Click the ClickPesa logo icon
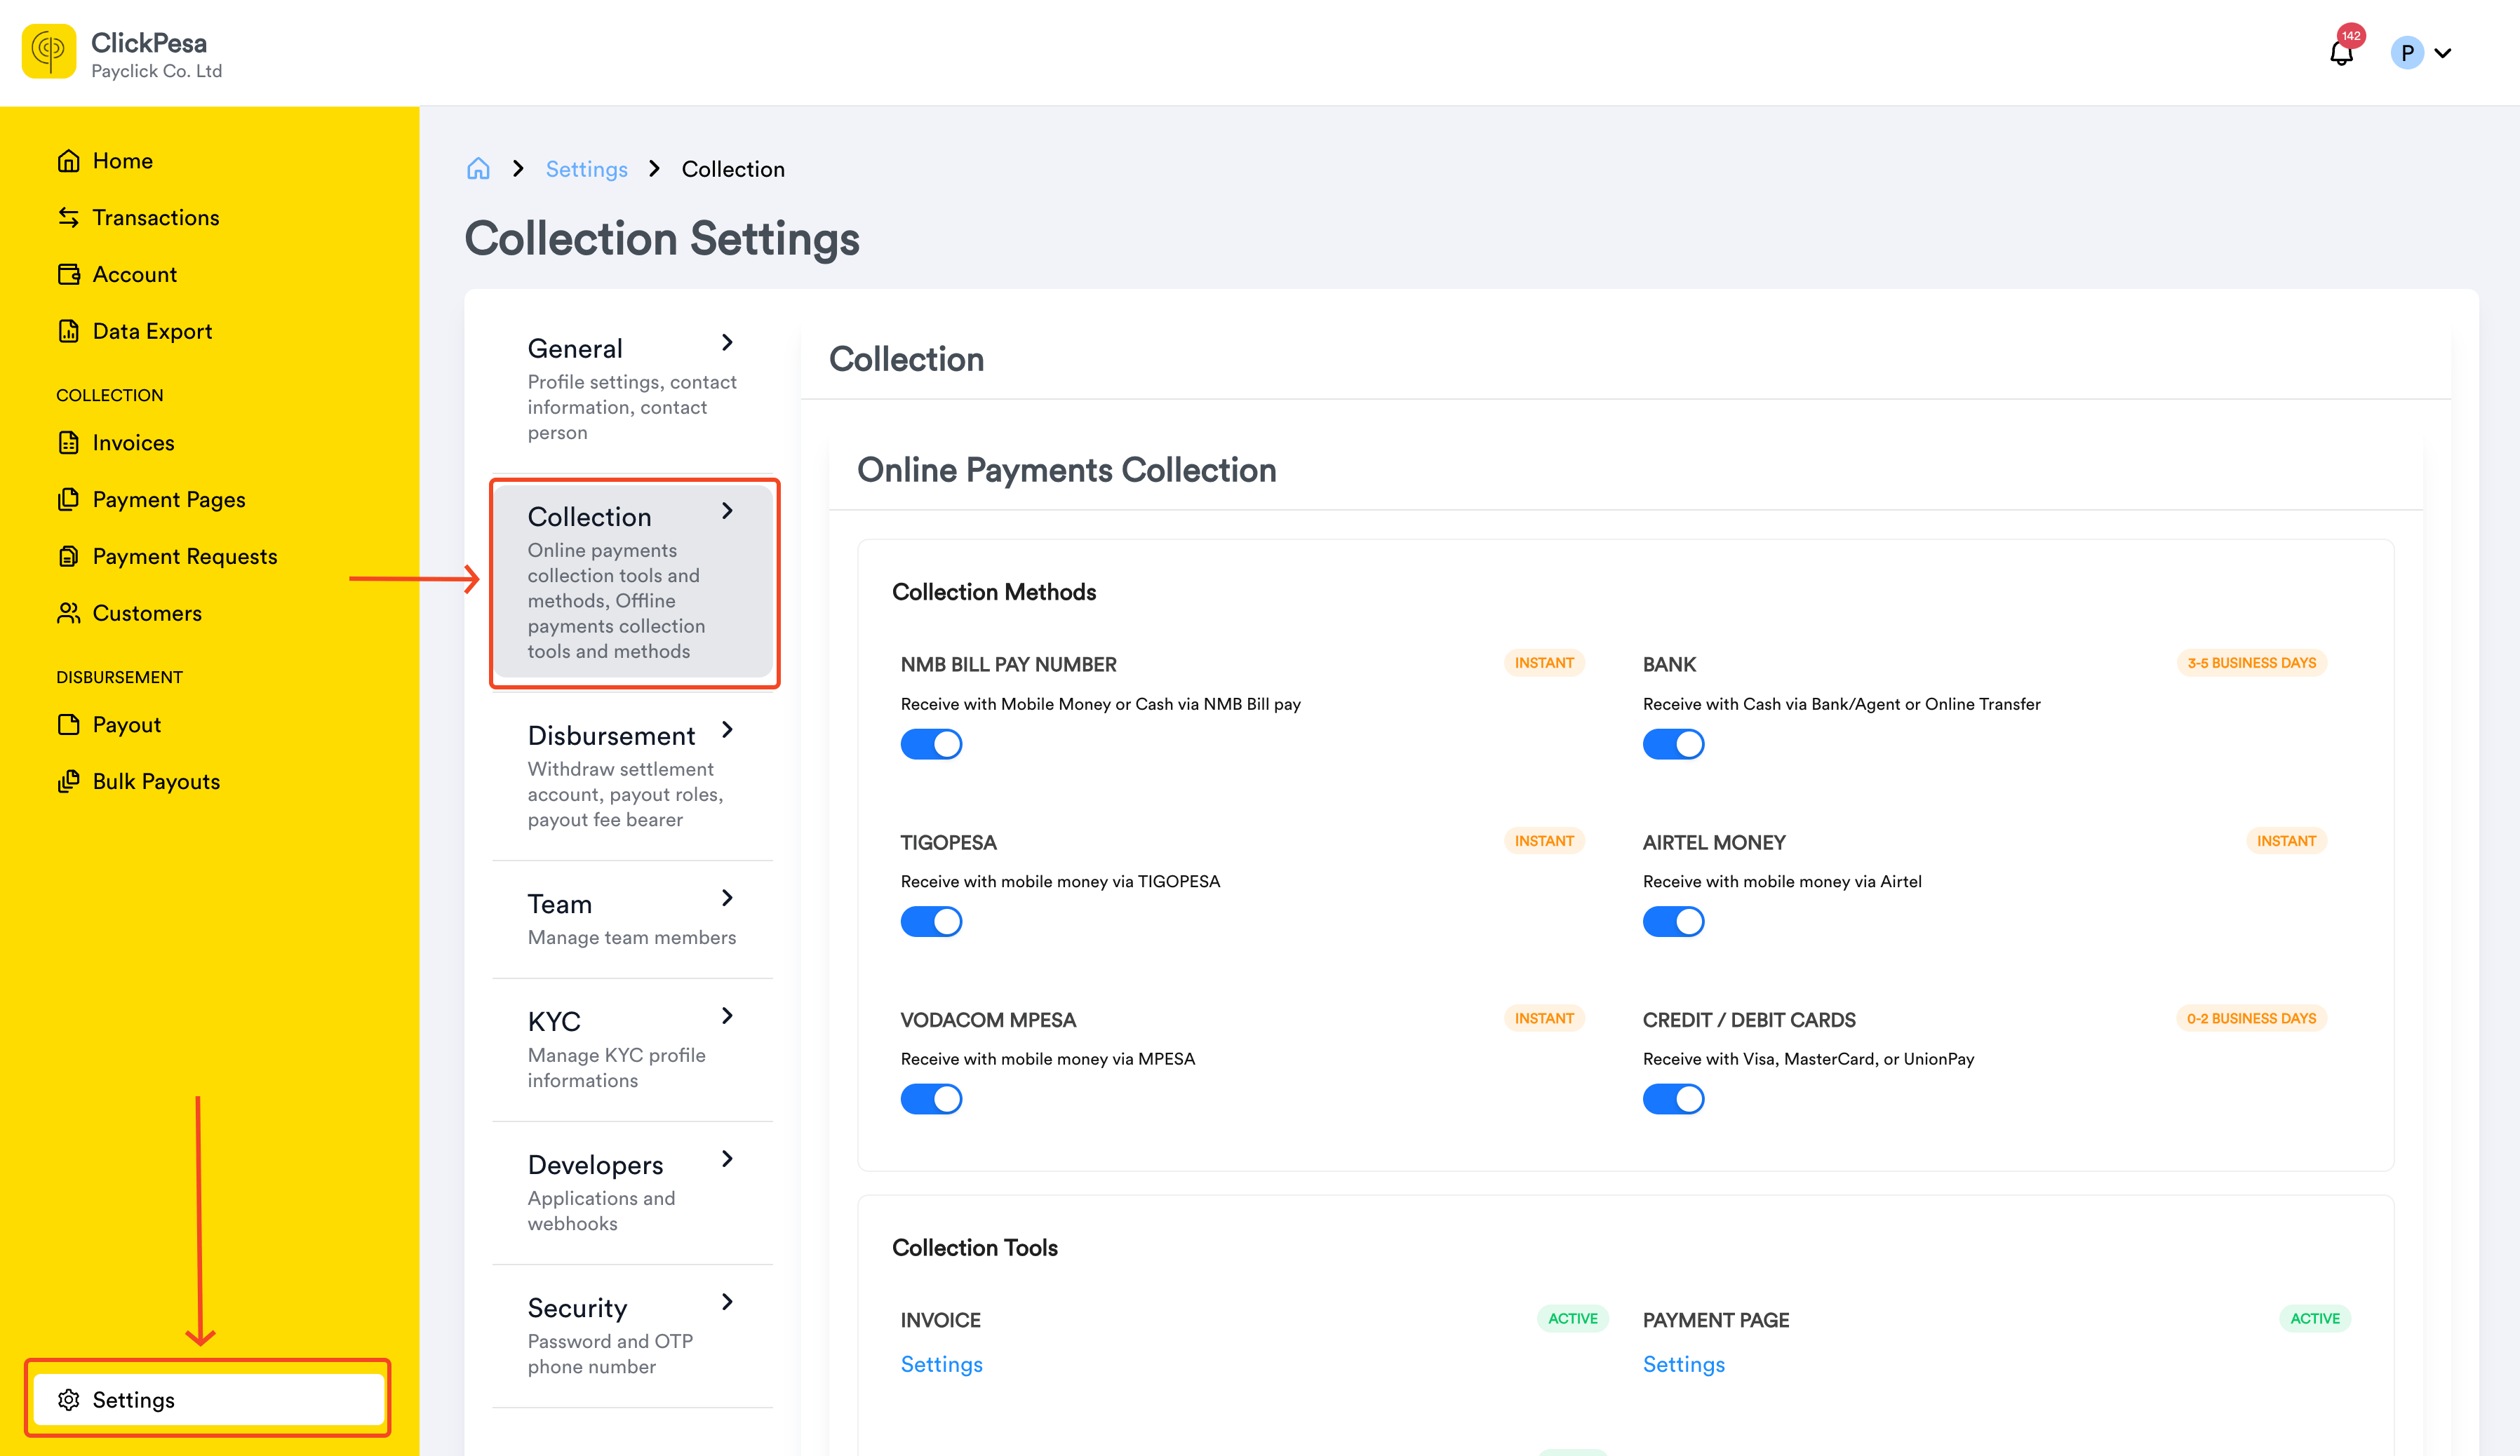Image resolution: width=2520 pixels, height=1456 pixels. pyautogui.click(x=49, y=51)
